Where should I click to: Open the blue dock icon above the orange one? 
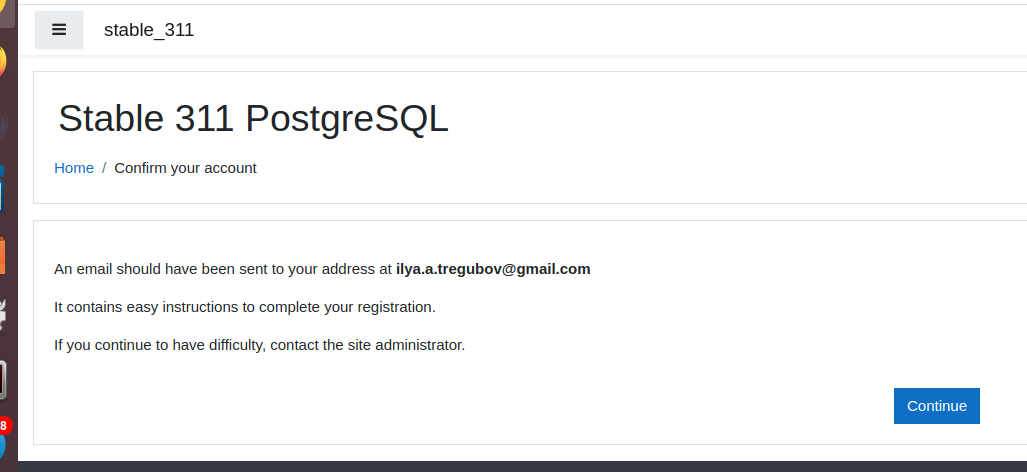point(2,190)
